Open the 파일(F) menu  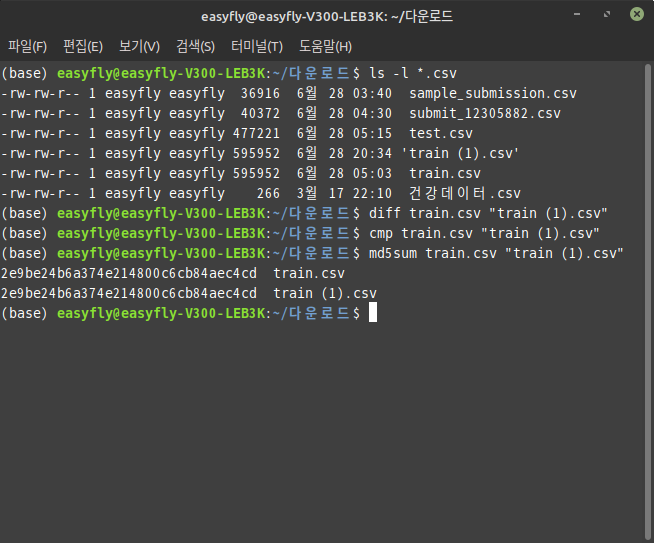coord(28,46)
